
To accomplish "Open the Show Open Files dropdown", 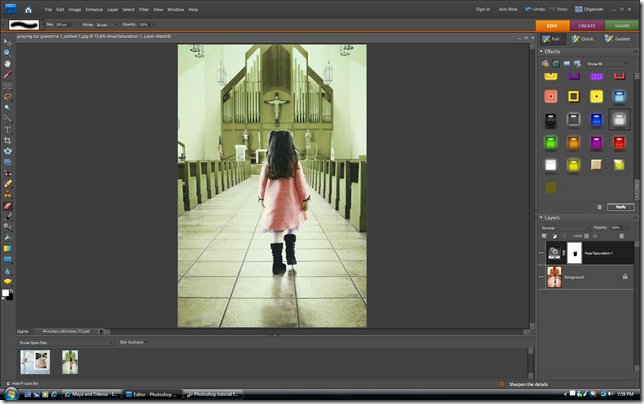I will coord(66,342).
